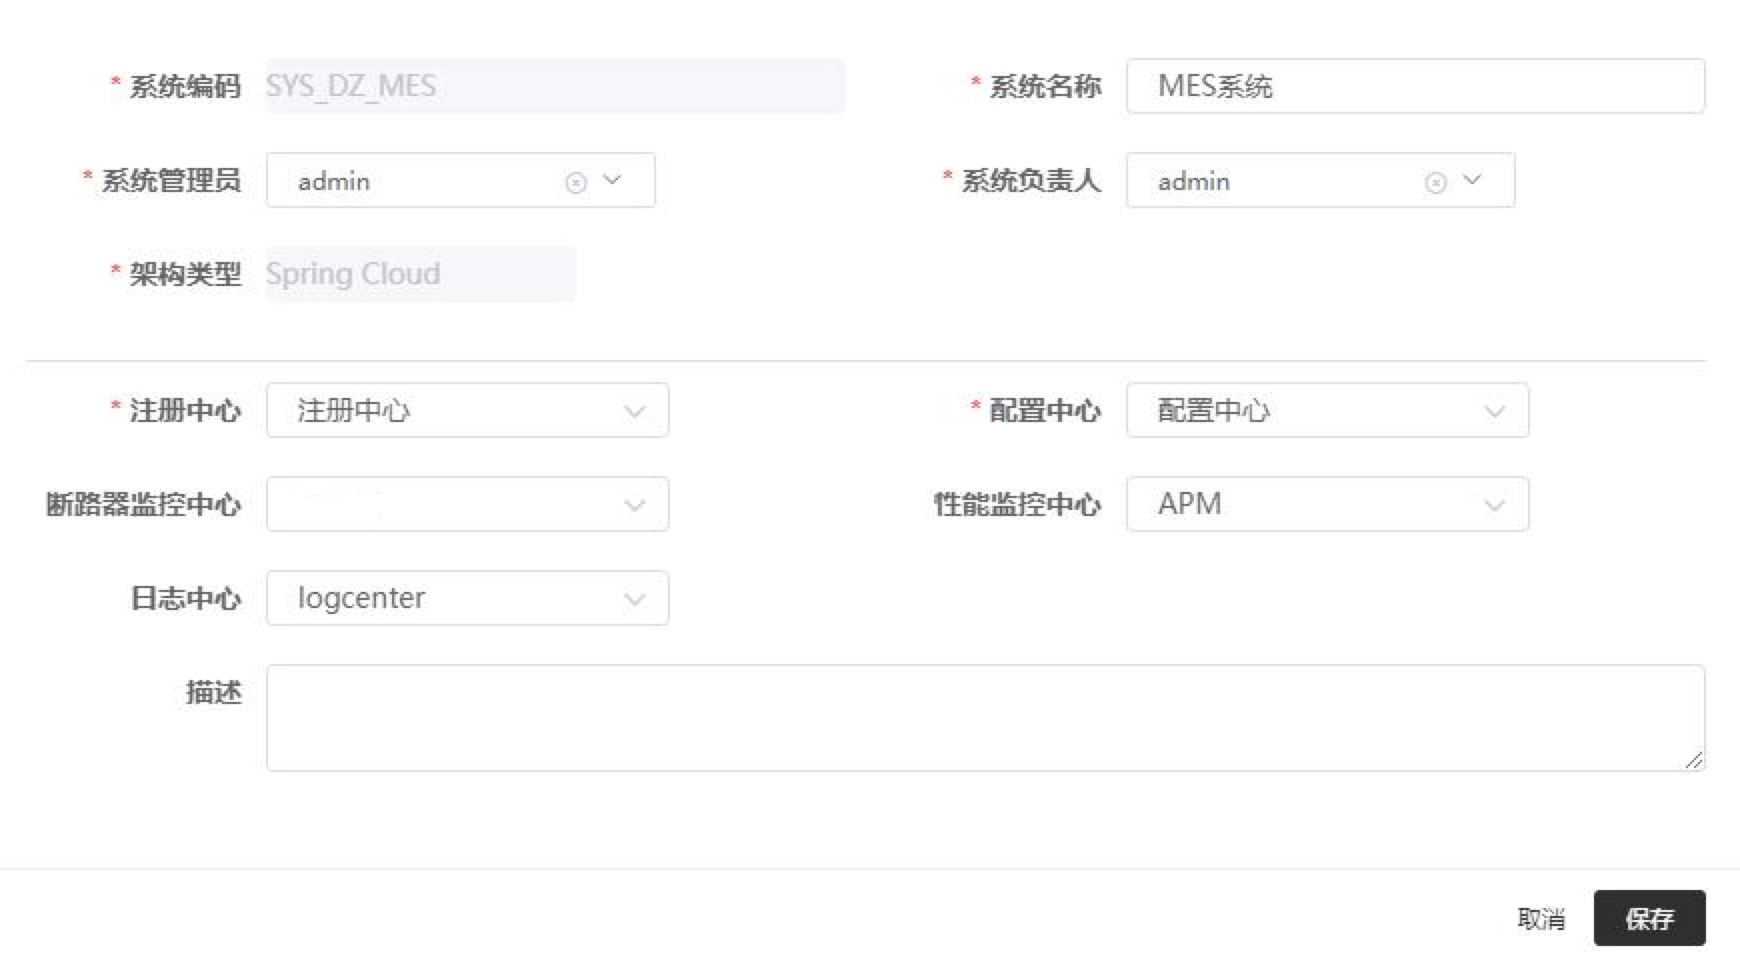
Task: Click the 保存 button to save
Action: [x=1651, y=918]
